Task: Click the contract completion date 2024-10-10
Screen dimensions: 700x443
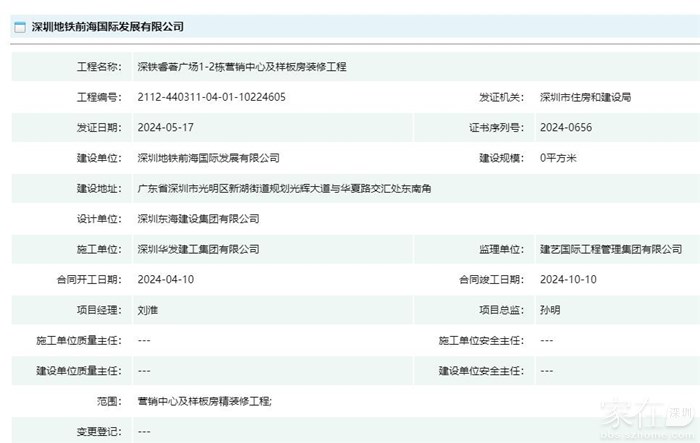Action: click(568, 279)
